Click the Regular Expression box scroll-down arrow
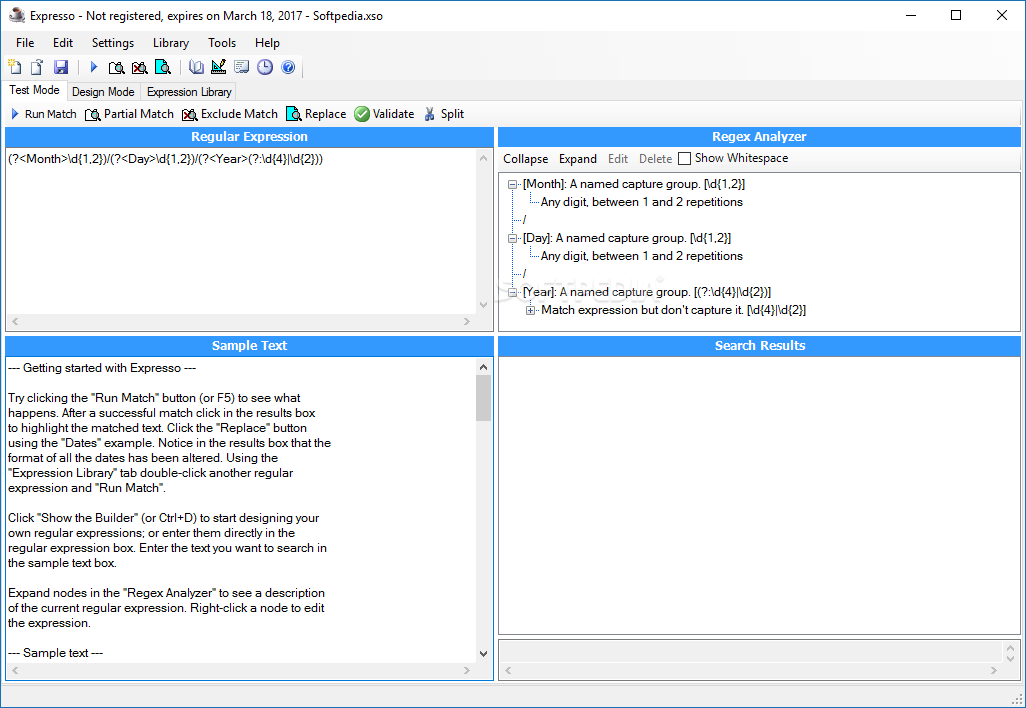The width and height of the screenshot is (1026, 708). [x=484, y=305]
